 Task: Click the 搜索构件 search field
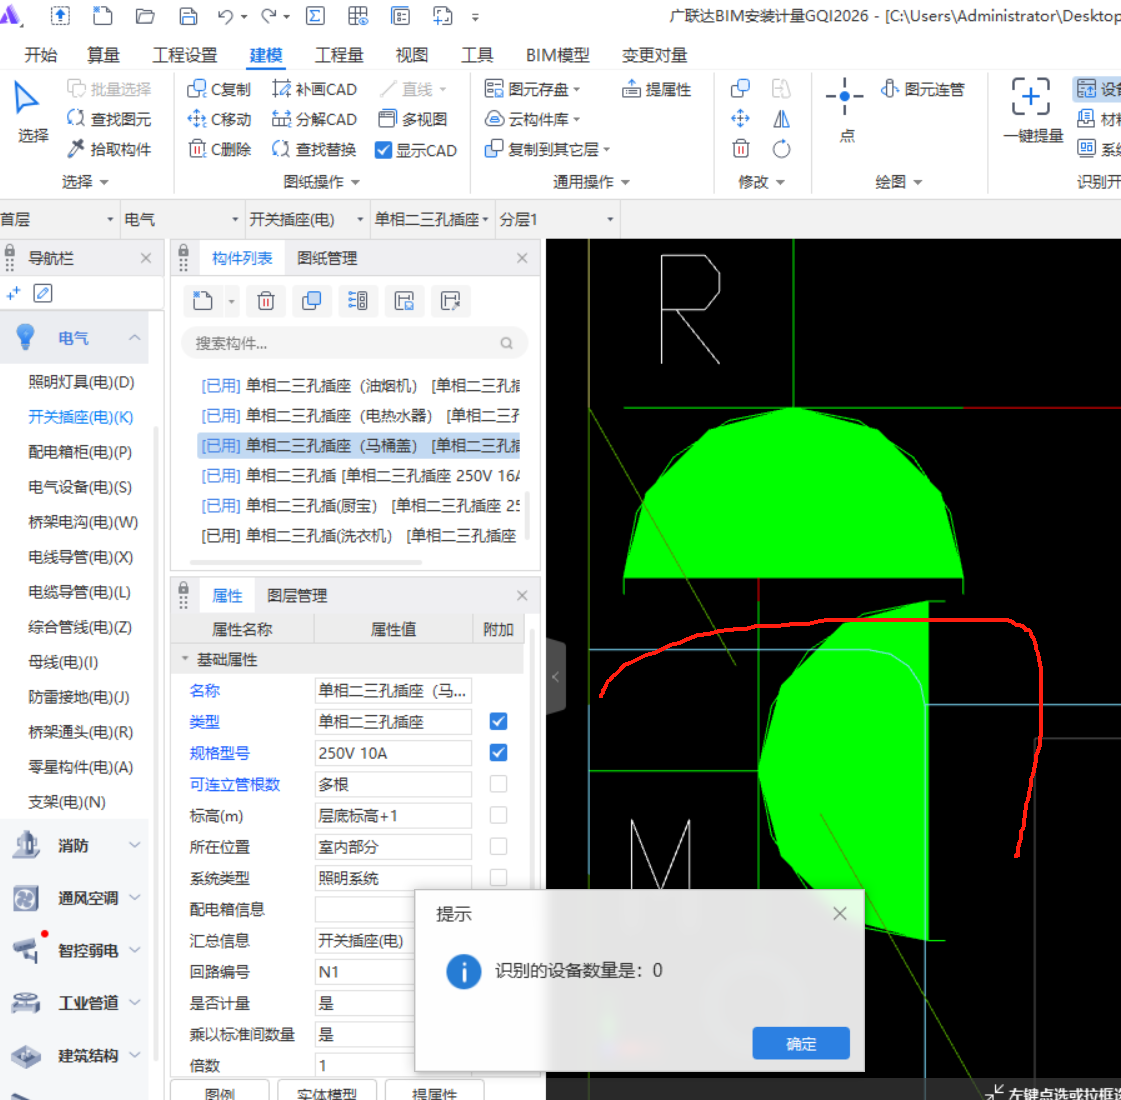click(x=355, y=344)
